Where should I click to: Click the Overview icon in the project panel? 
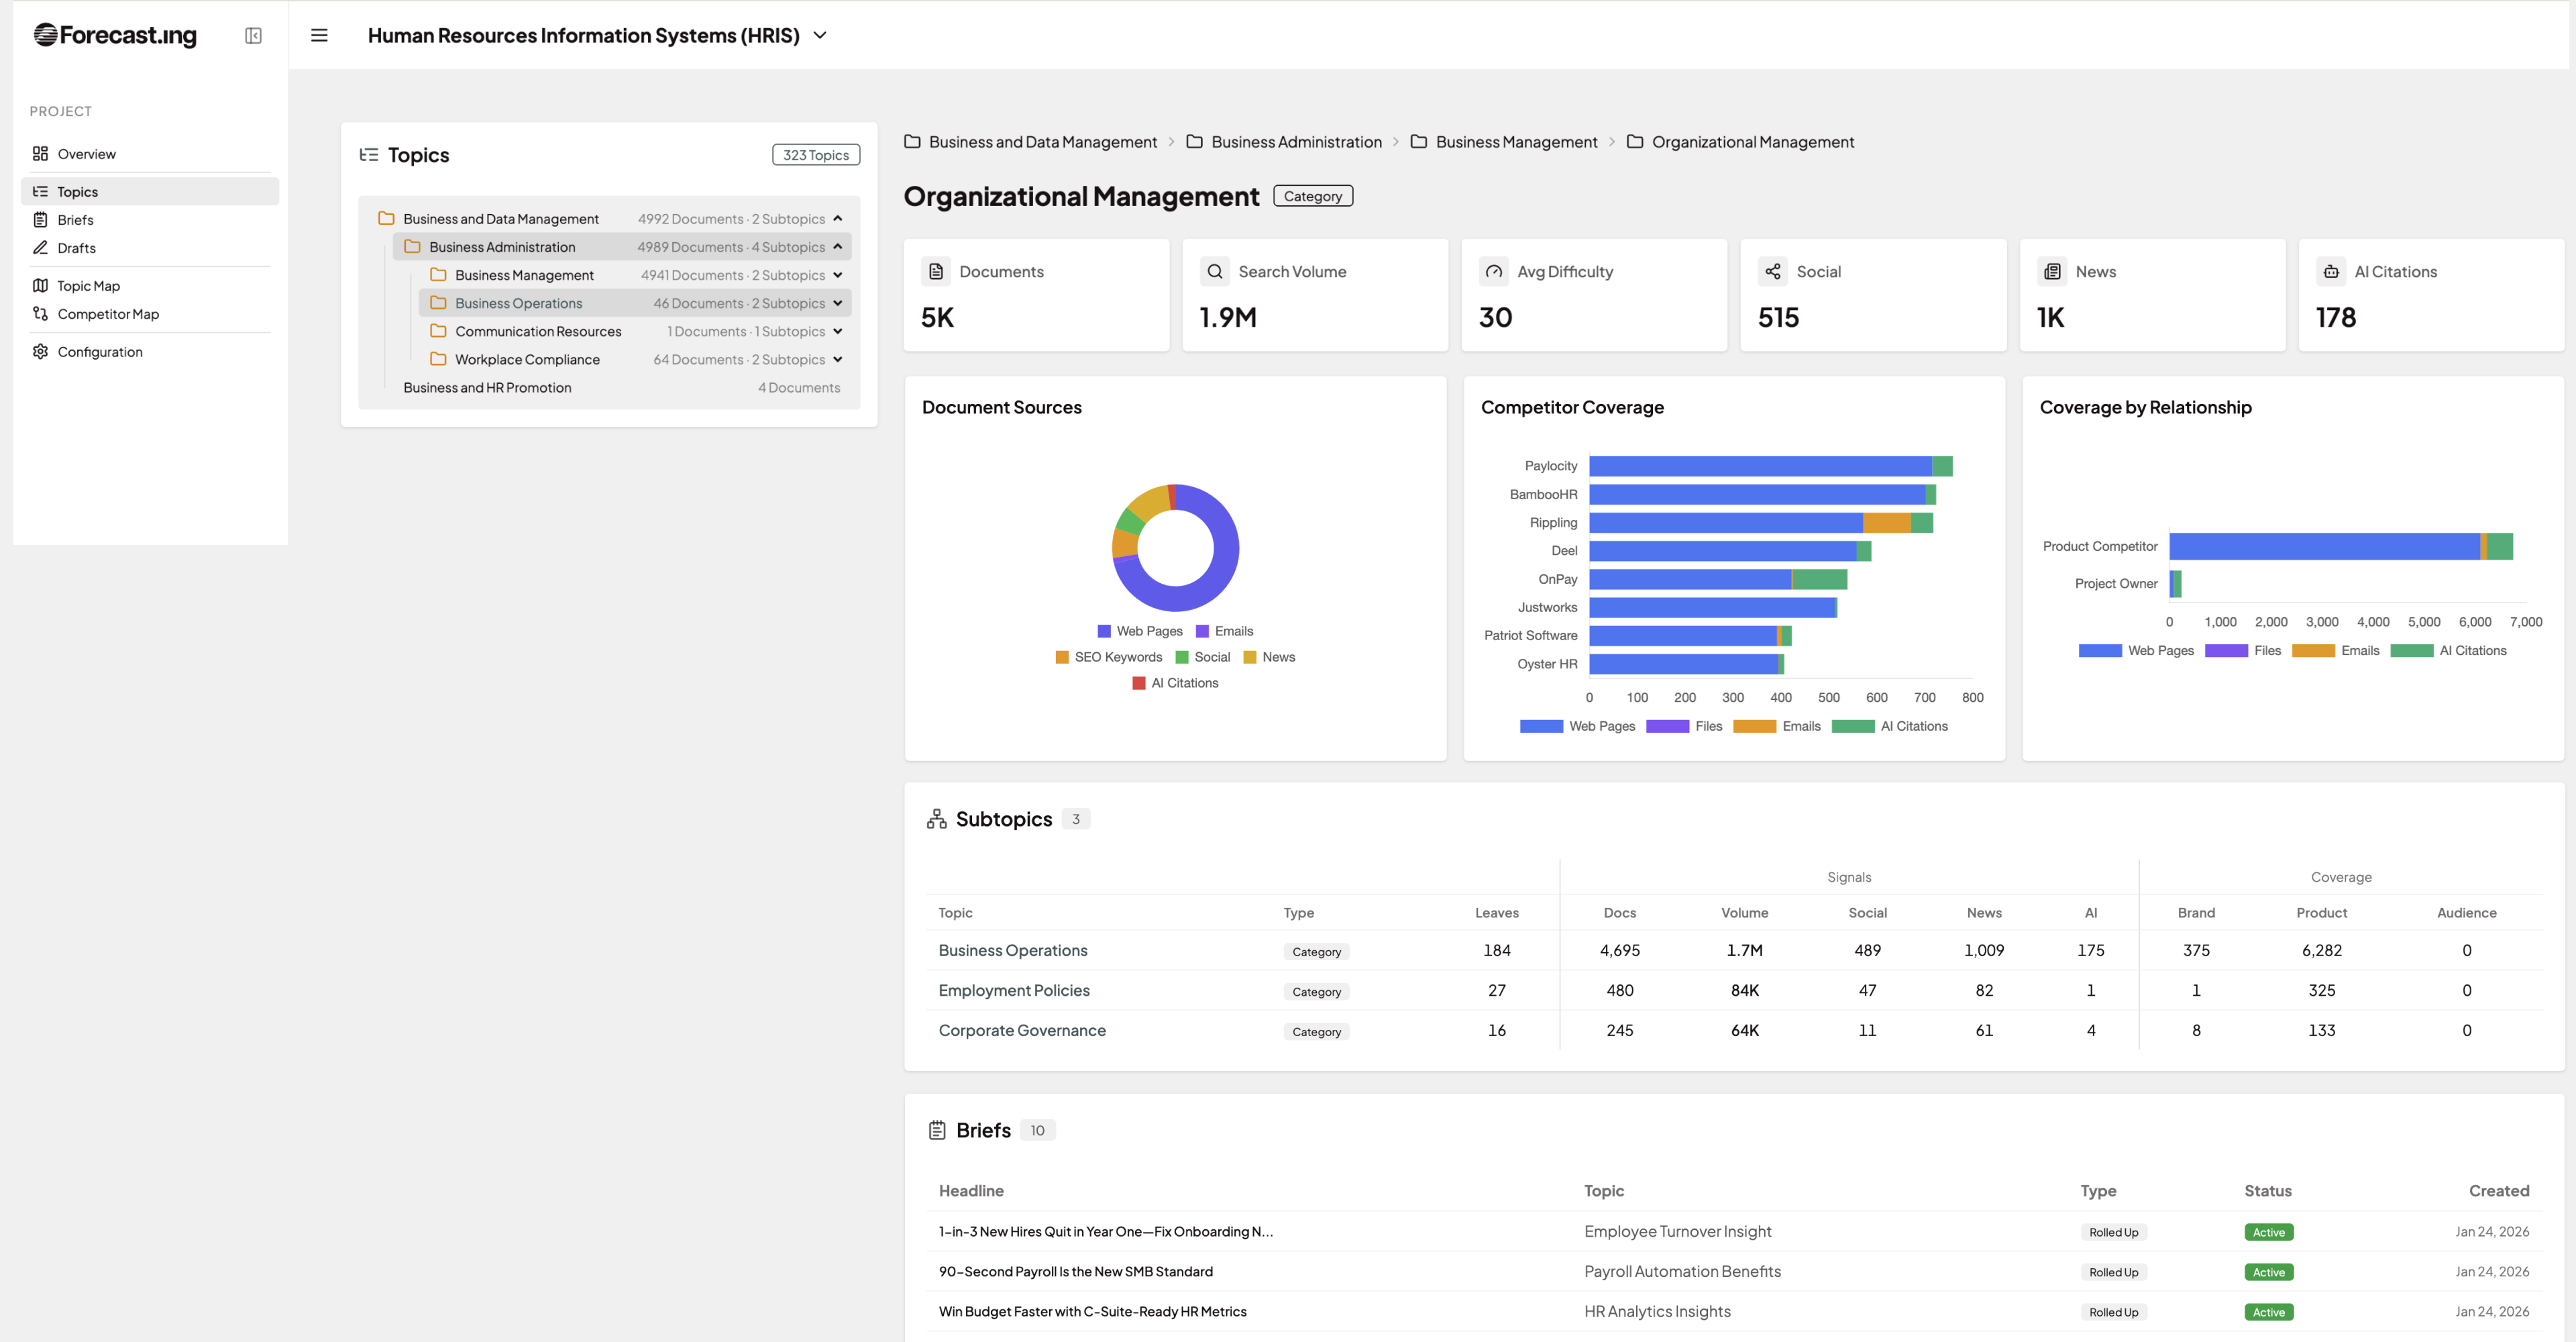point(40,153)
